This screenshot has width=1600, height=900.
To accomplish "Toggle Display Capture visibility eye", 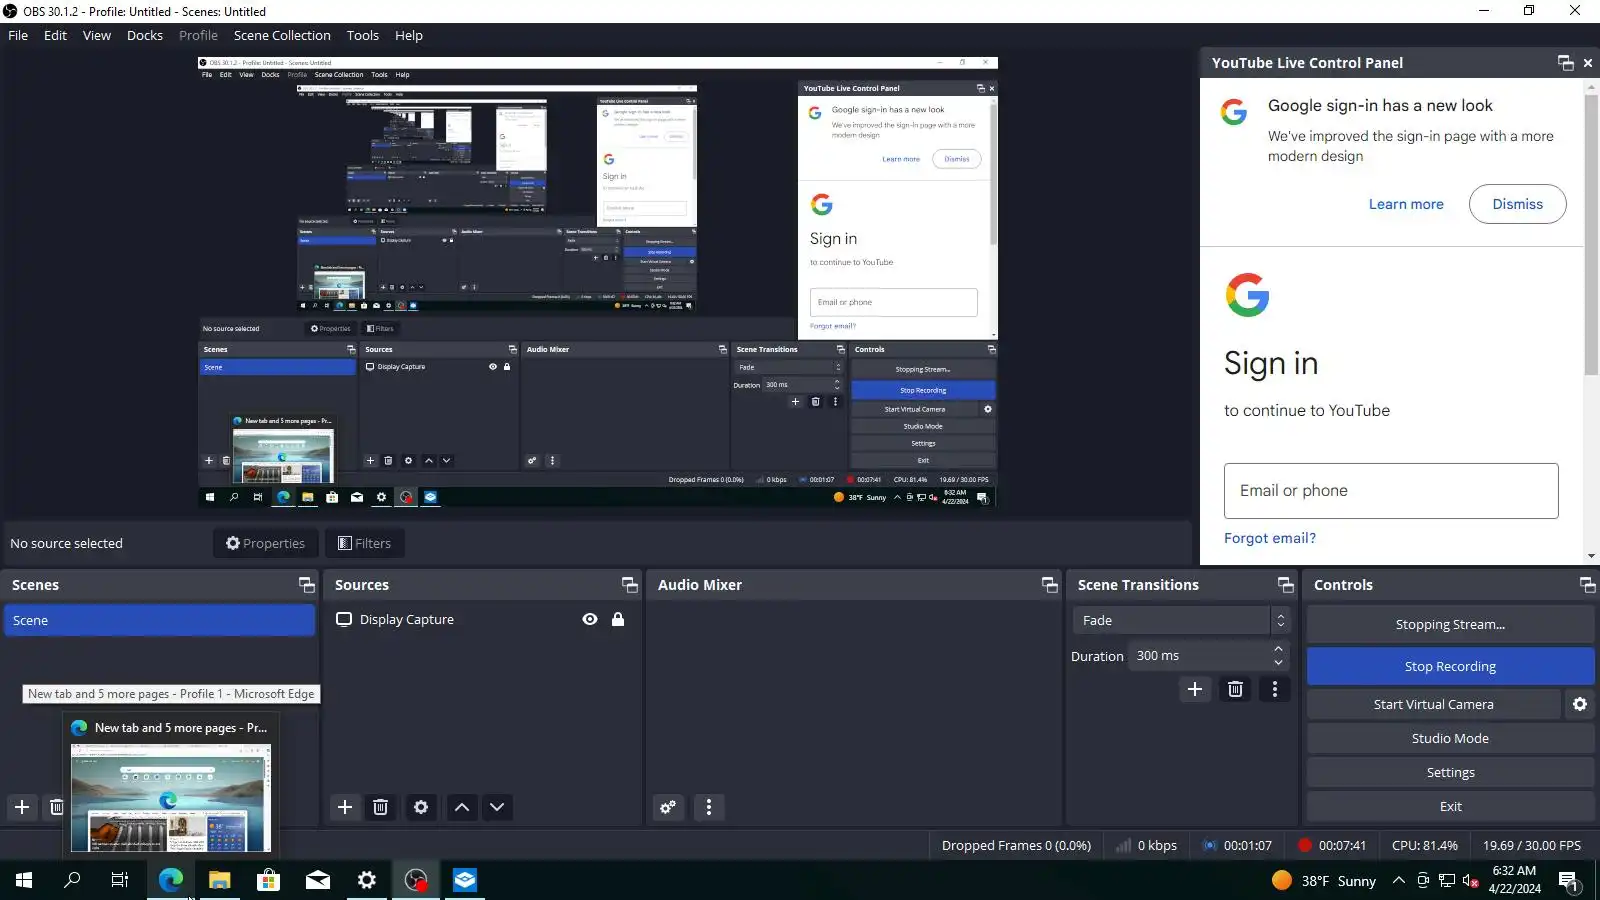I will [x=590, y=620].
